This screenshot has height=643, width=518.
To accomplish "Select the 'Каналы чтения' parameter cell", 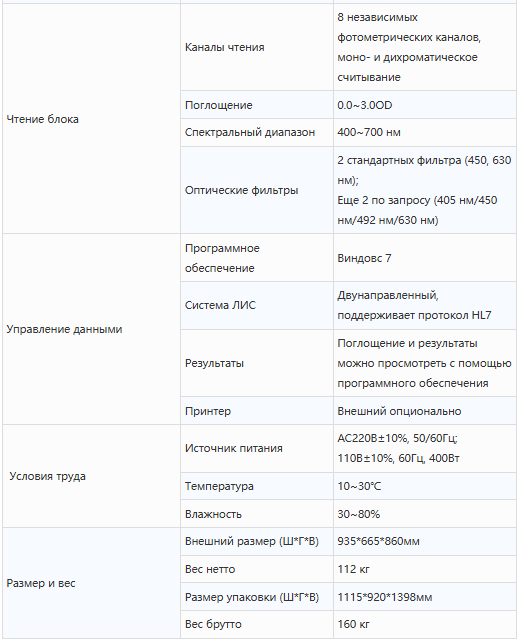I will click(257, 47).
